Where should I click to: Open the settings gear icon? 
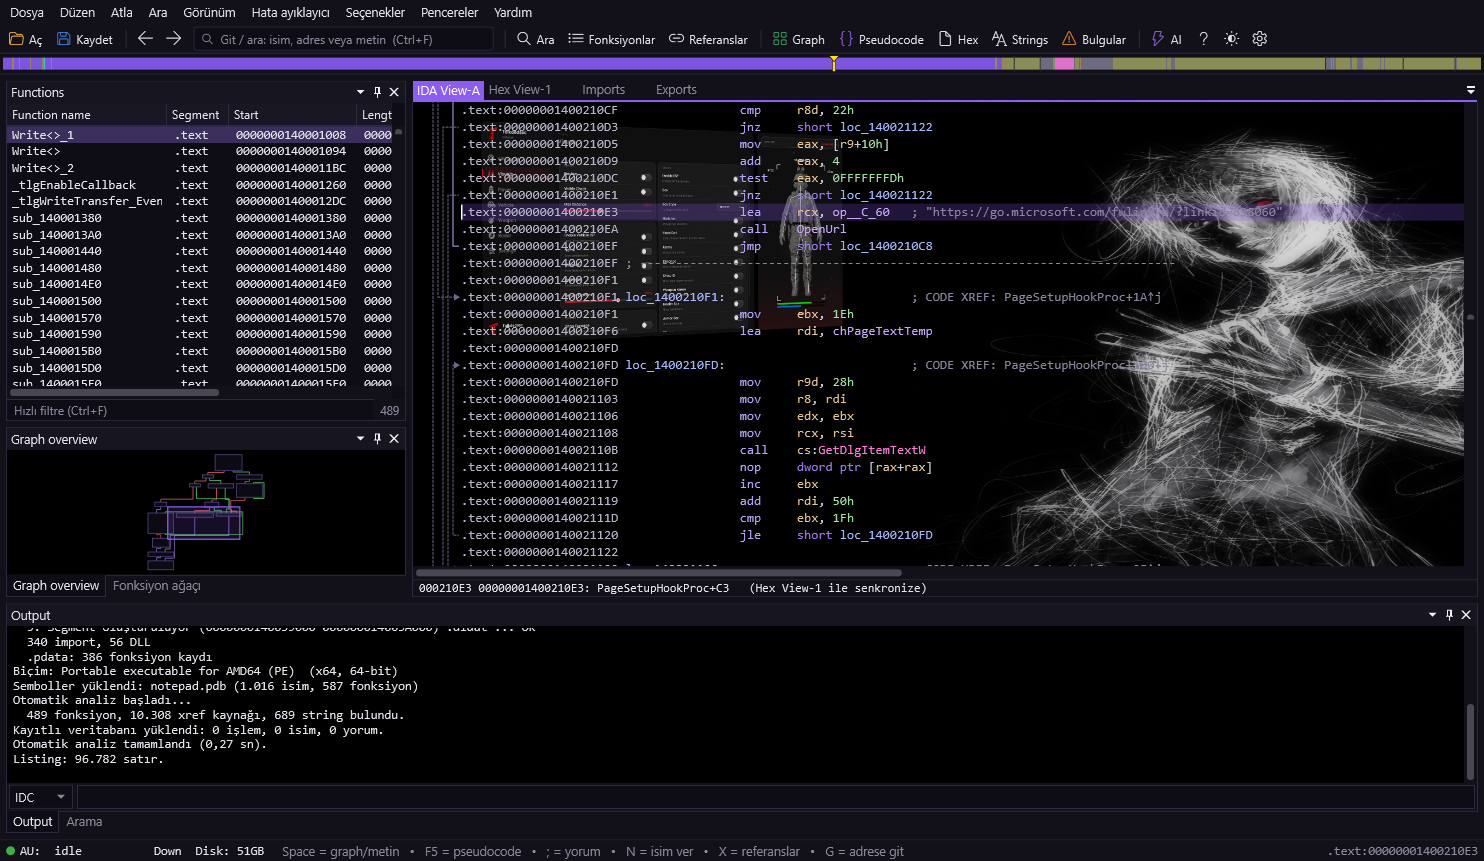tap(1260, 39)
